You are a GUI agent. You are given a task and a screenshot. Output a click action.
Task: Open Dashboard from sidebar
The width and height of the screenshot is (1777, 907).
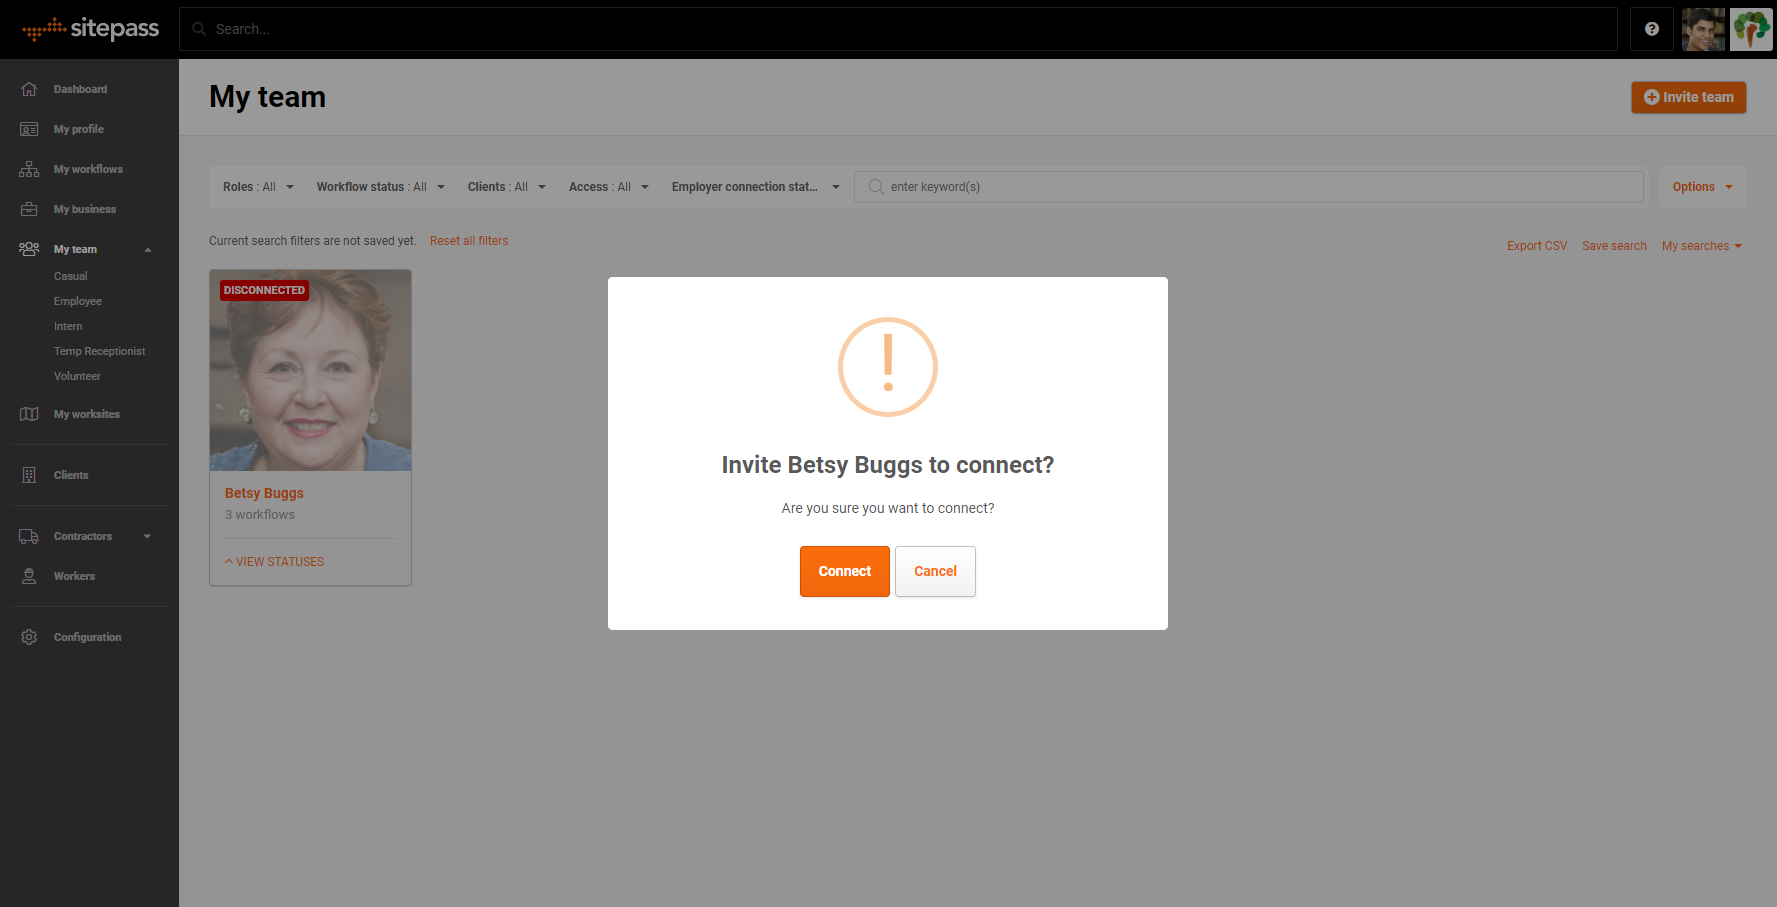[x=80, y=89]
